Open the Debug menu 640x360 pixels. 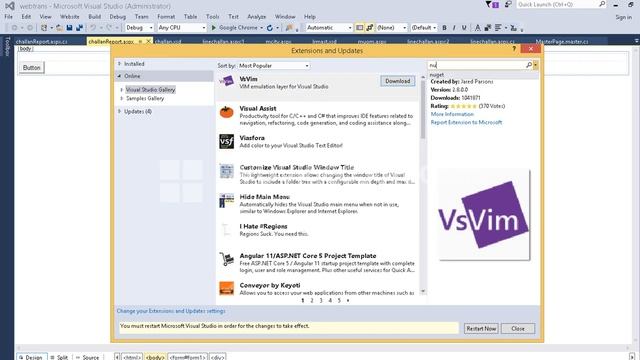pos(118,17)
